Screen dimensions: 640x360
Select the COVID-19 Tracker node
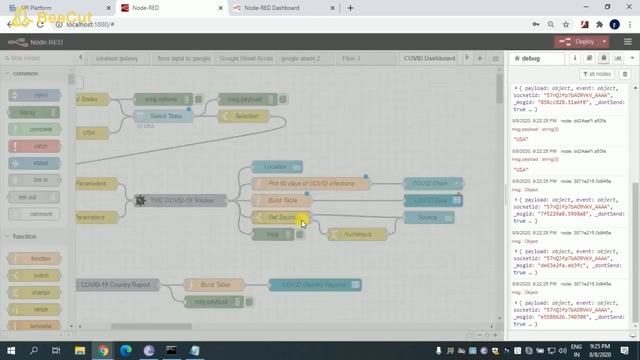click(181, 200)
